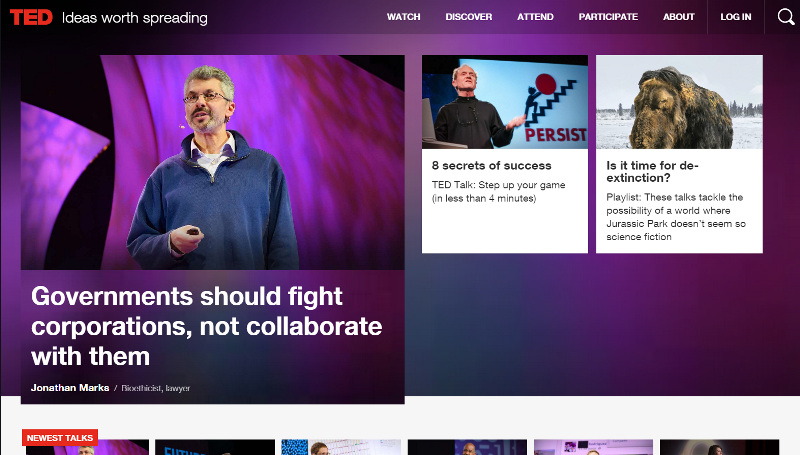The height and width of the screenshot is (455, 800).
Task: Click the headline 'Governments should fight corporations'
Action: coord(207,326)
